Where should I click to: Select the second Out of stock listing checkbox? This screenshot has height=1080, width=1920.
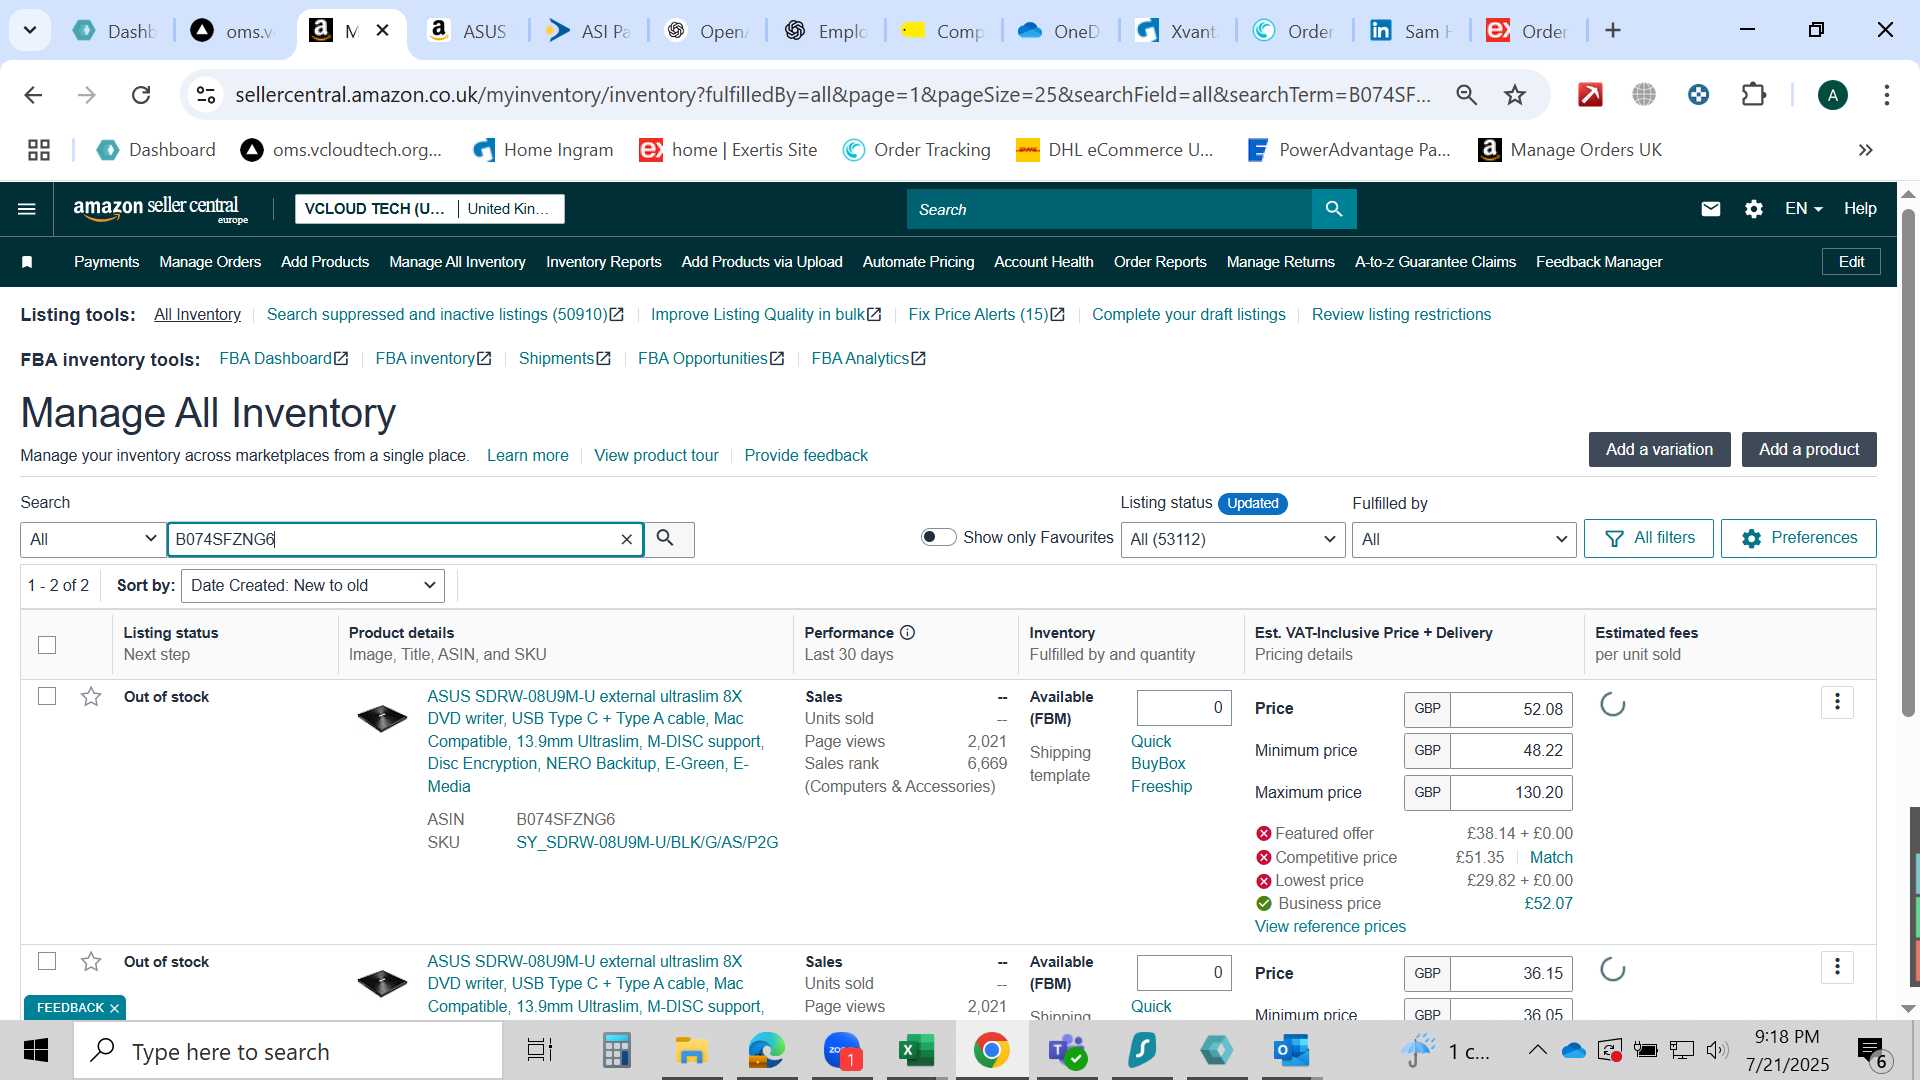47,961
